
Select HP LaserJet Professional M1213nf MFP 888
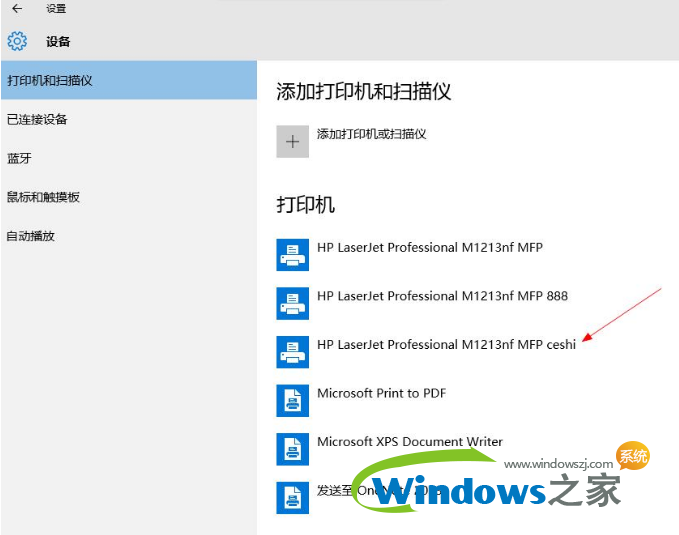[442, 296]
